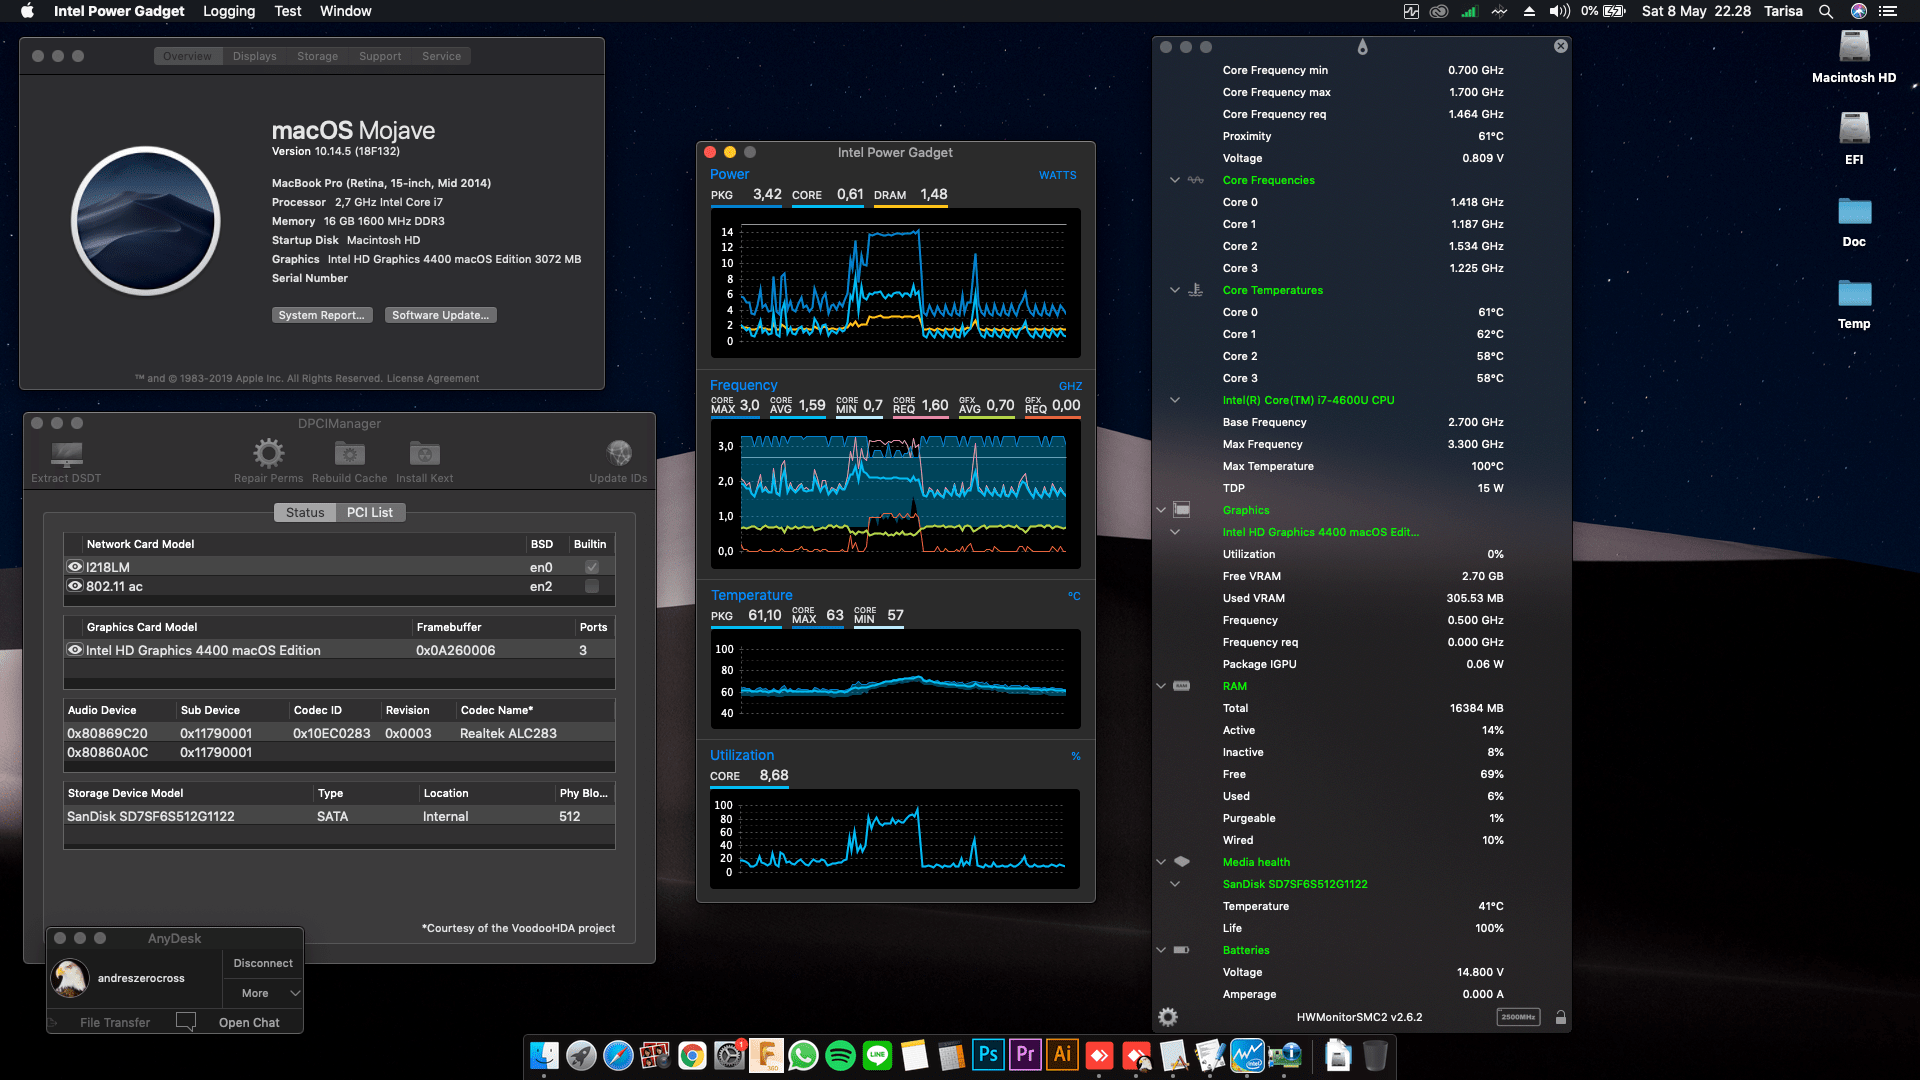Open the Temp folder on desktop

tap(1854, 304)
